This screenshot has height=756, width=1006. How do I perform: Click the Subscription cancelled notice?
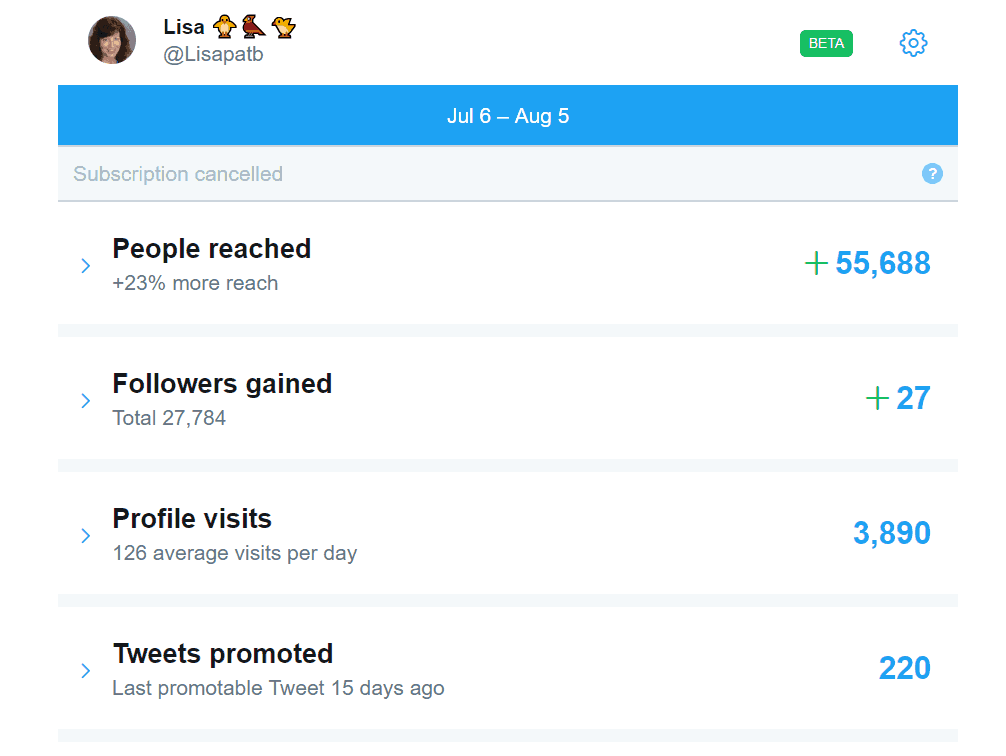click(177, 174)
